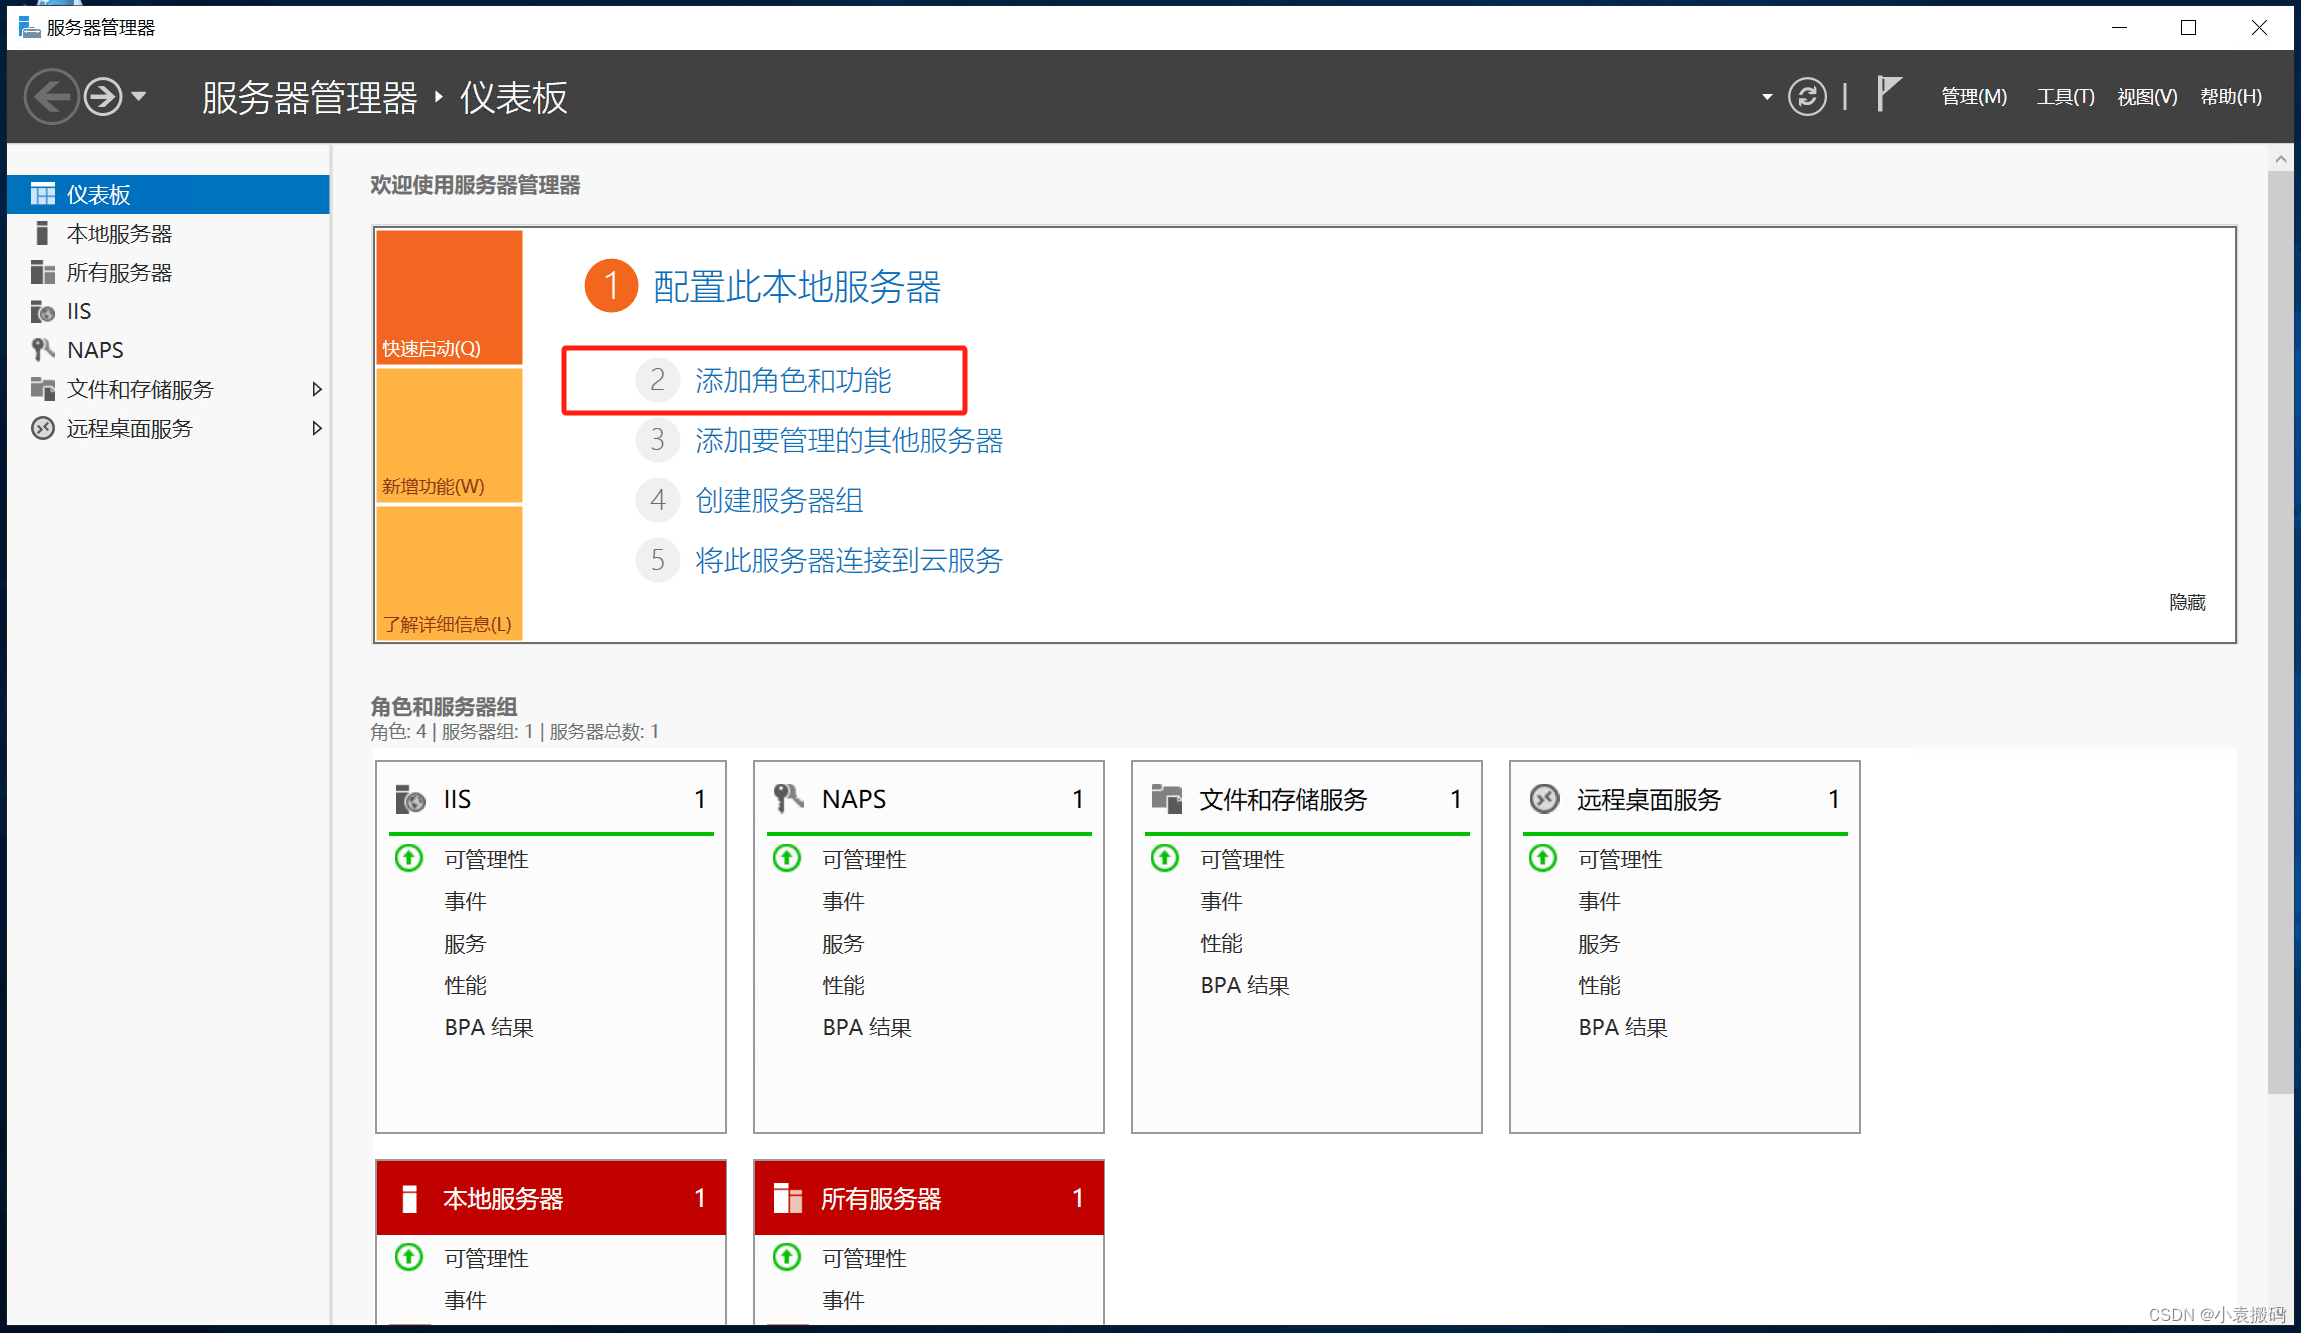
Task: Click green status icon in 所有服务器 tile
Action: pyautogui.click(x=787, y=1257)
